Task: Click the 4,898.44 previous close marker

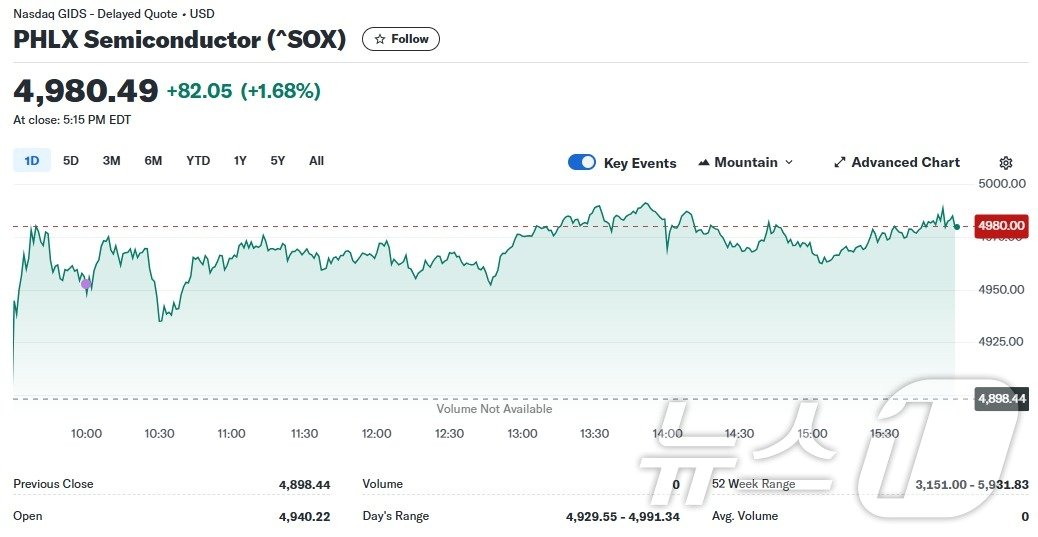Action: (1001, 398)
